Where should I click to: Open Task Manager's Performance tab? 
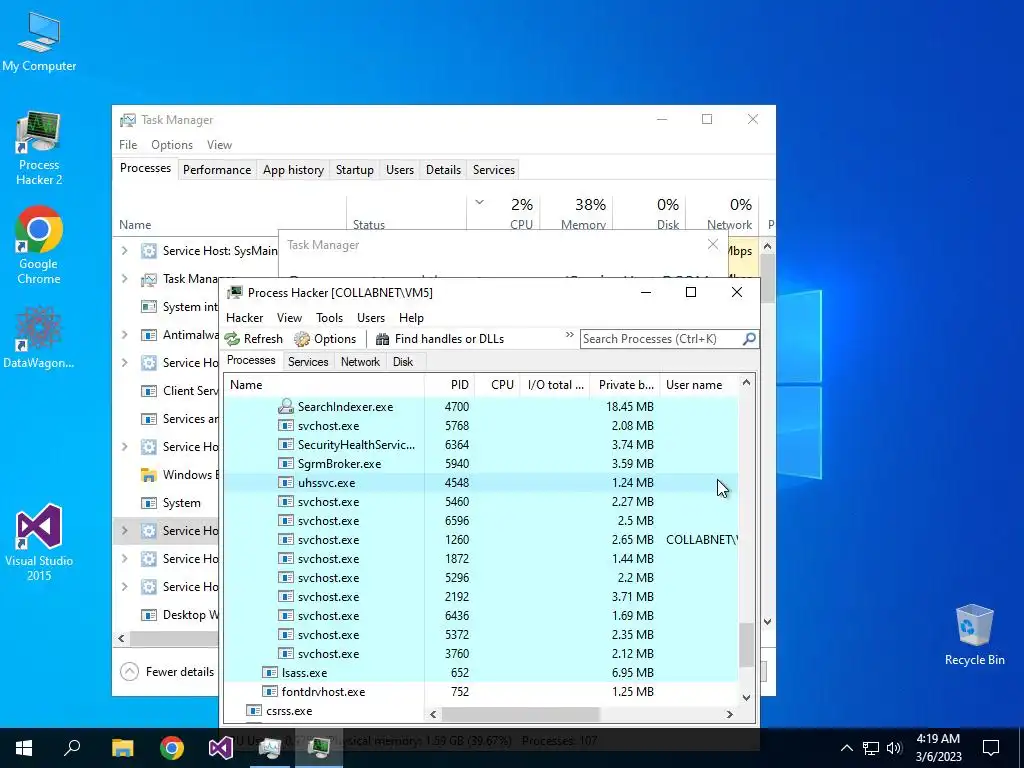(217, 170)
